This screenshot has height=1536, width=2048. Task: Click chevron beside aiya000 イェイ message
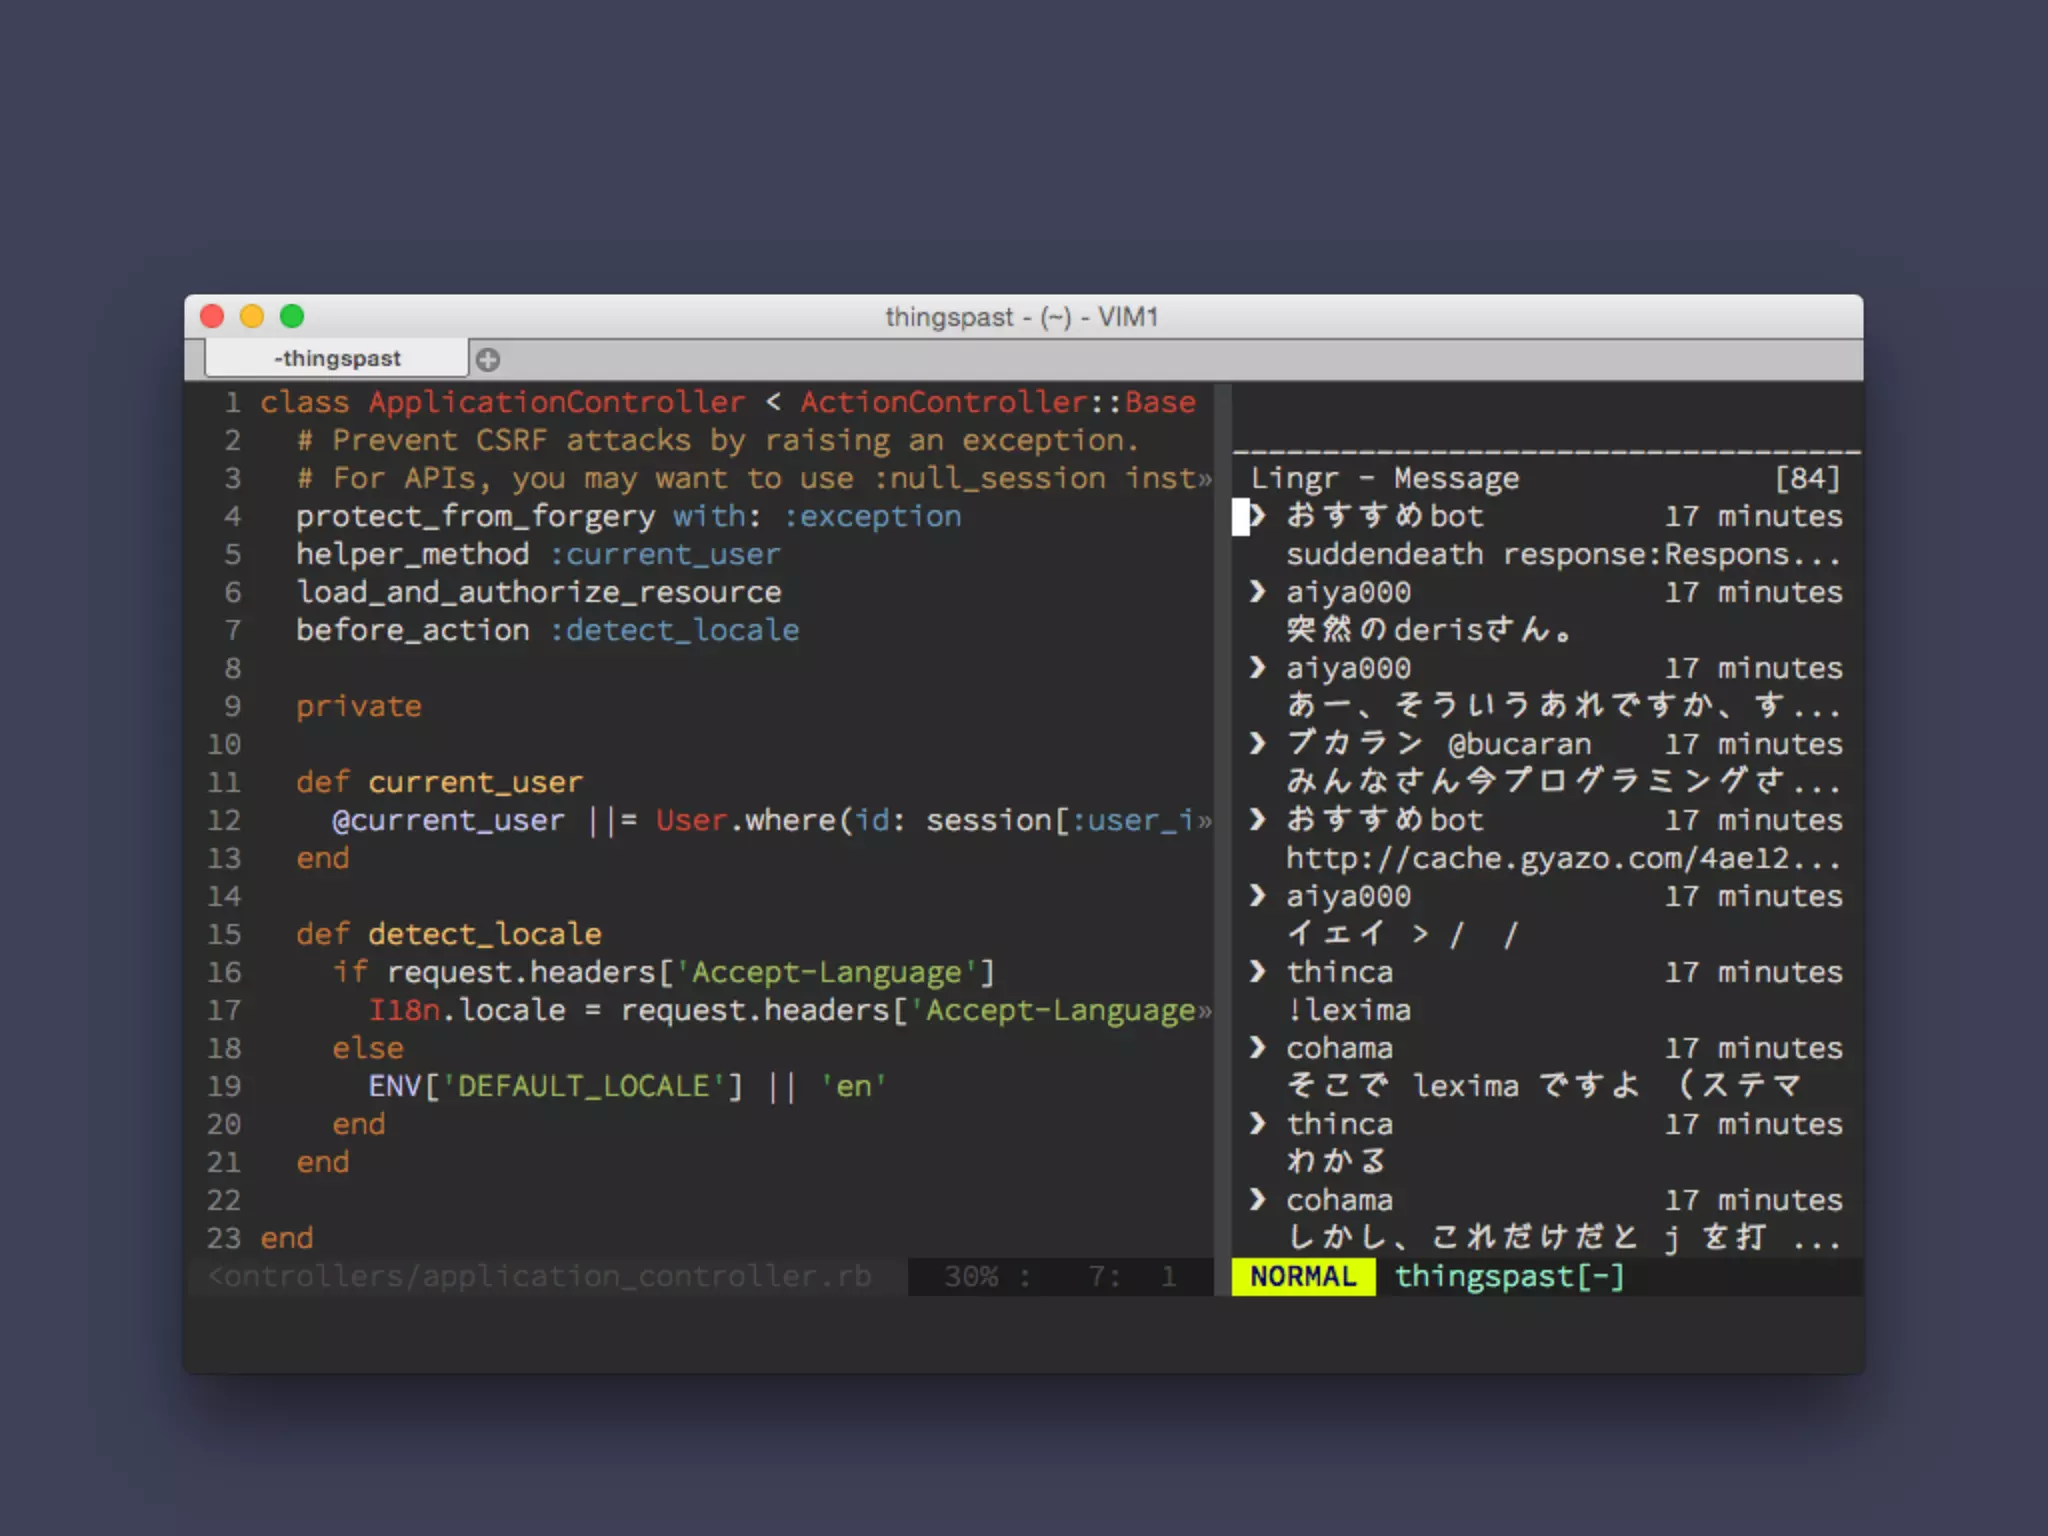pos(1257,895)
